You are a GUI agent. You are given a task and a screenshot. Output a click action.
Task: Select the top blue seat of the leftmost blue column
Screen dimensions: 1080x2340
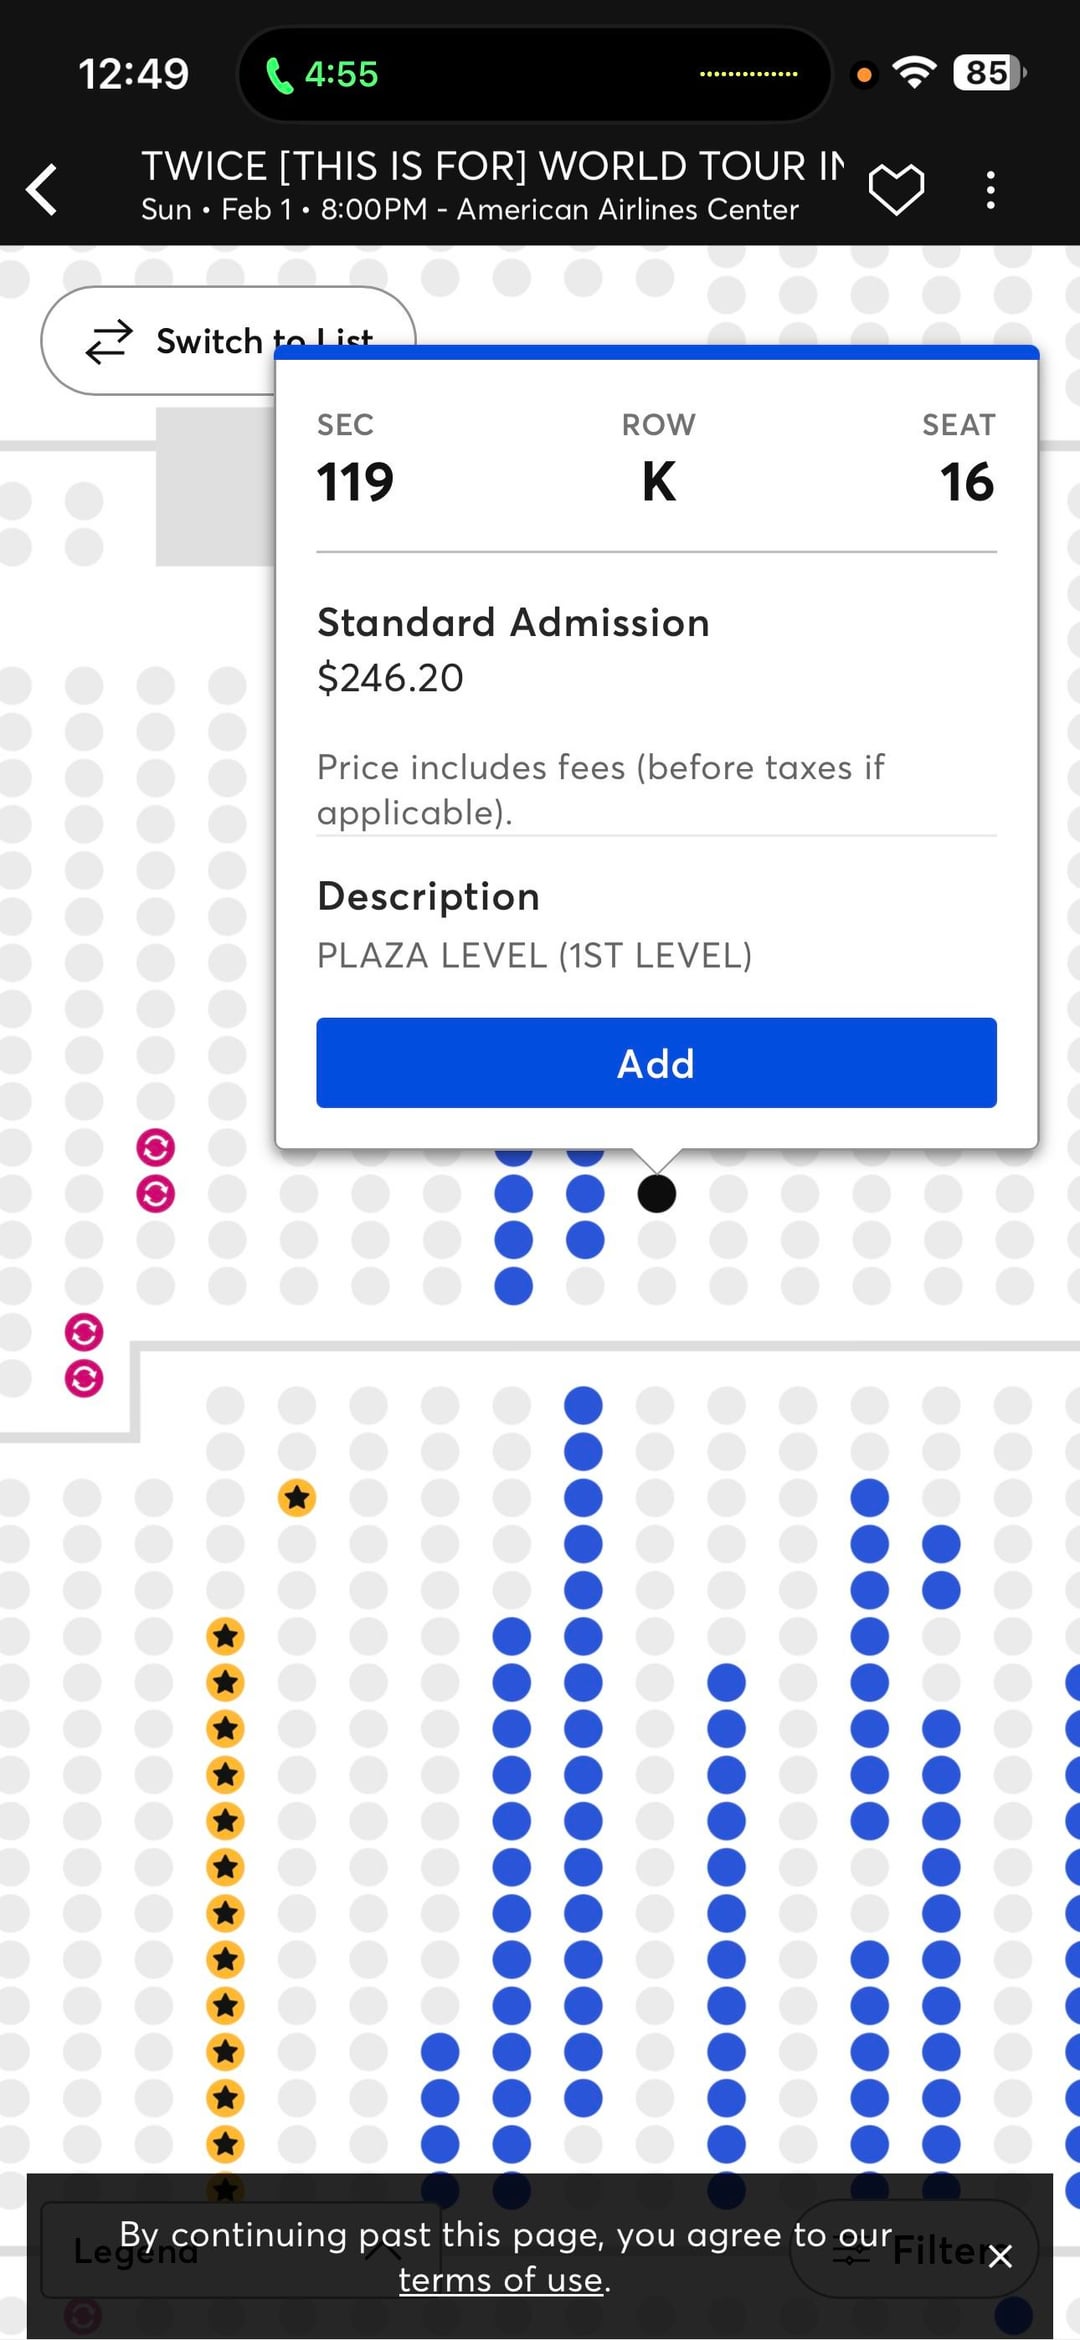440,2052
